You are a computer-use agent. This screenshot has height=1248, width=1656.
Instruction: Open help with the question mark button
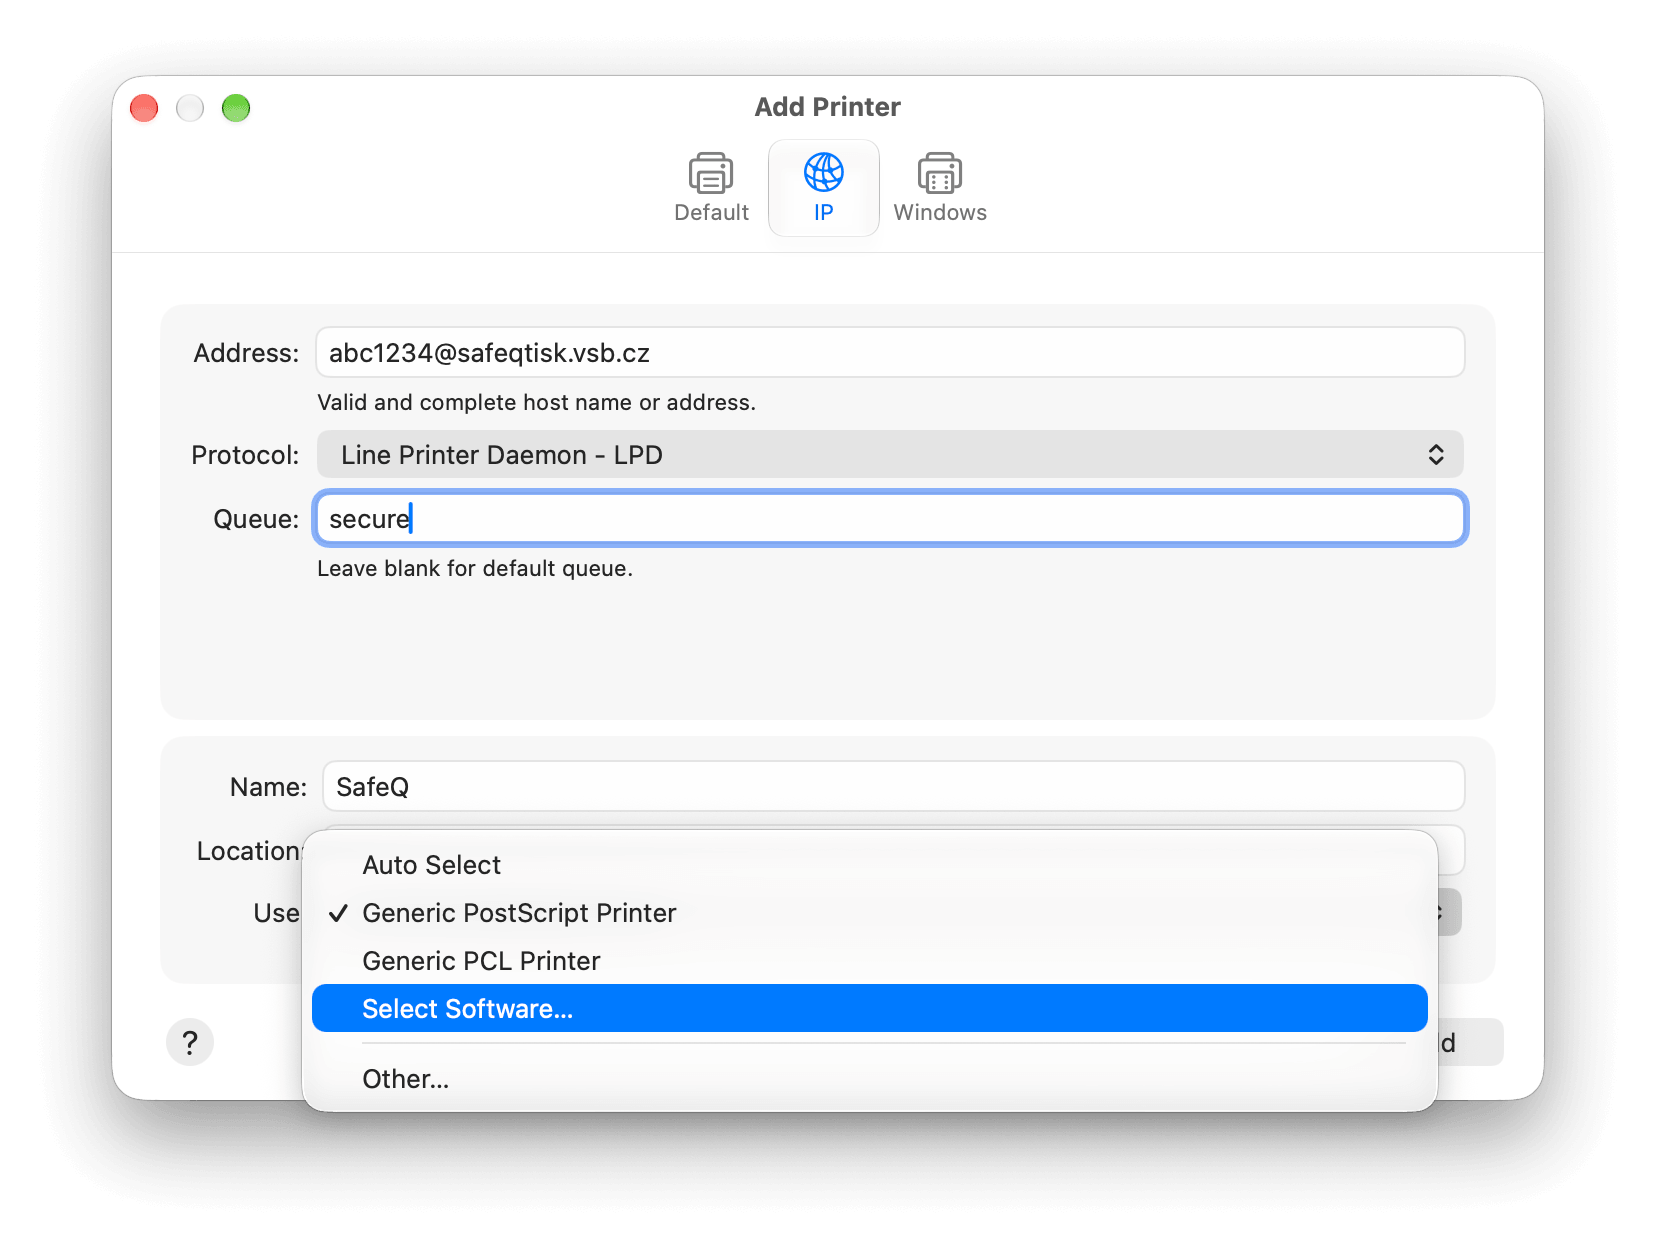tap(190, 1043)
